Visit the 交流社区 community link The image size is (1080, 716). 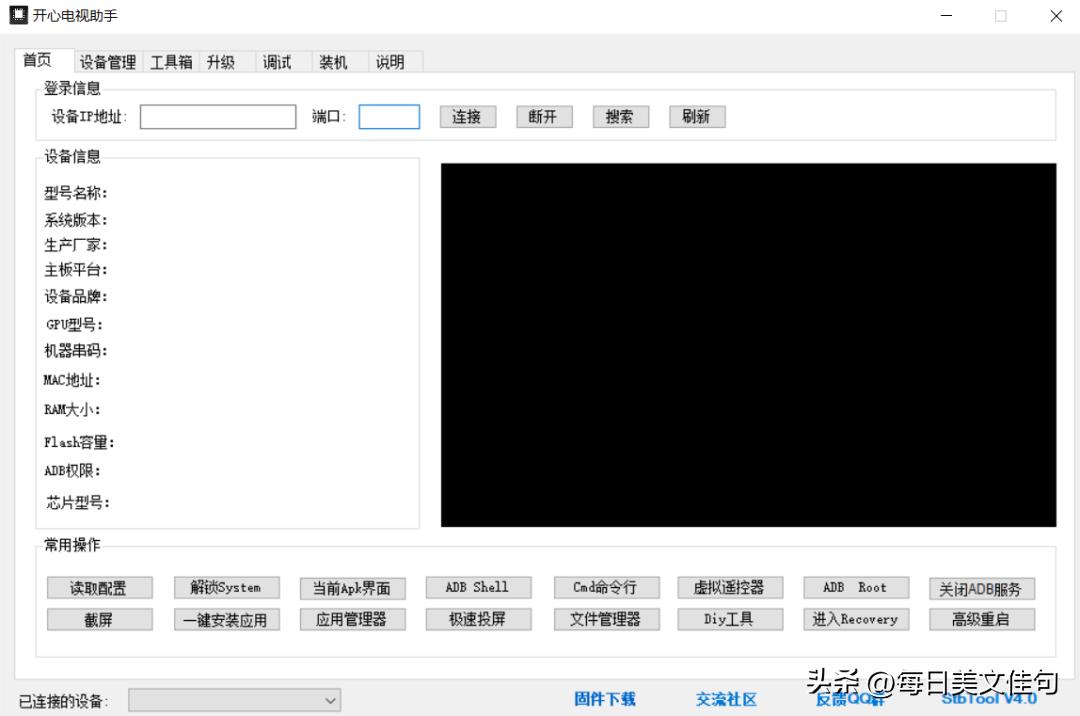(727, 699)
